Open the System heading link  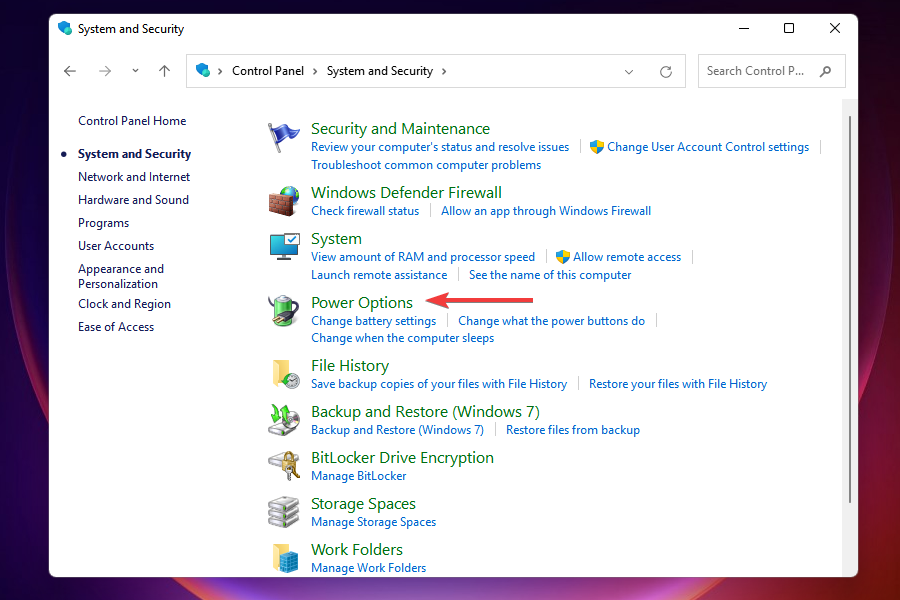pos(336,238)
